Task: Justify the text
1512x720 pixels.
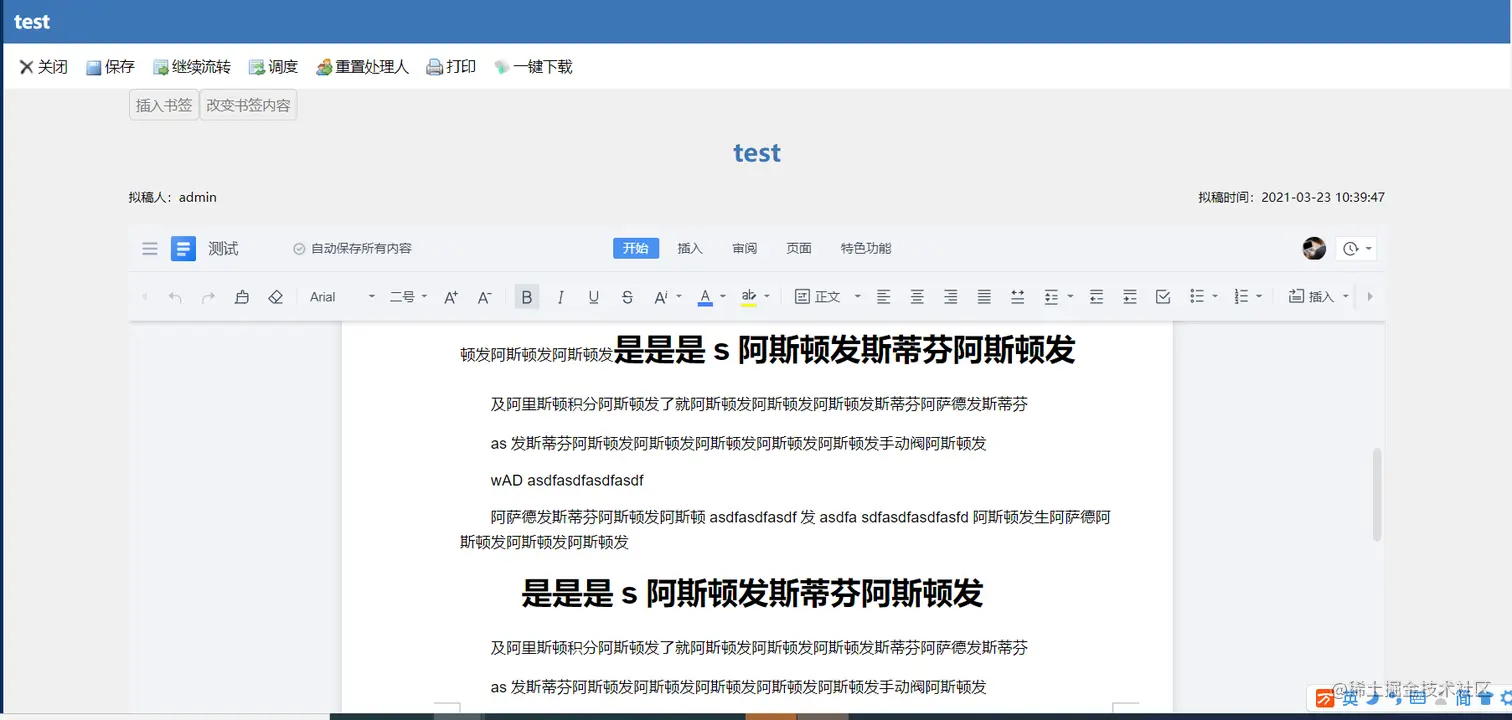Action: pos(984,297)
